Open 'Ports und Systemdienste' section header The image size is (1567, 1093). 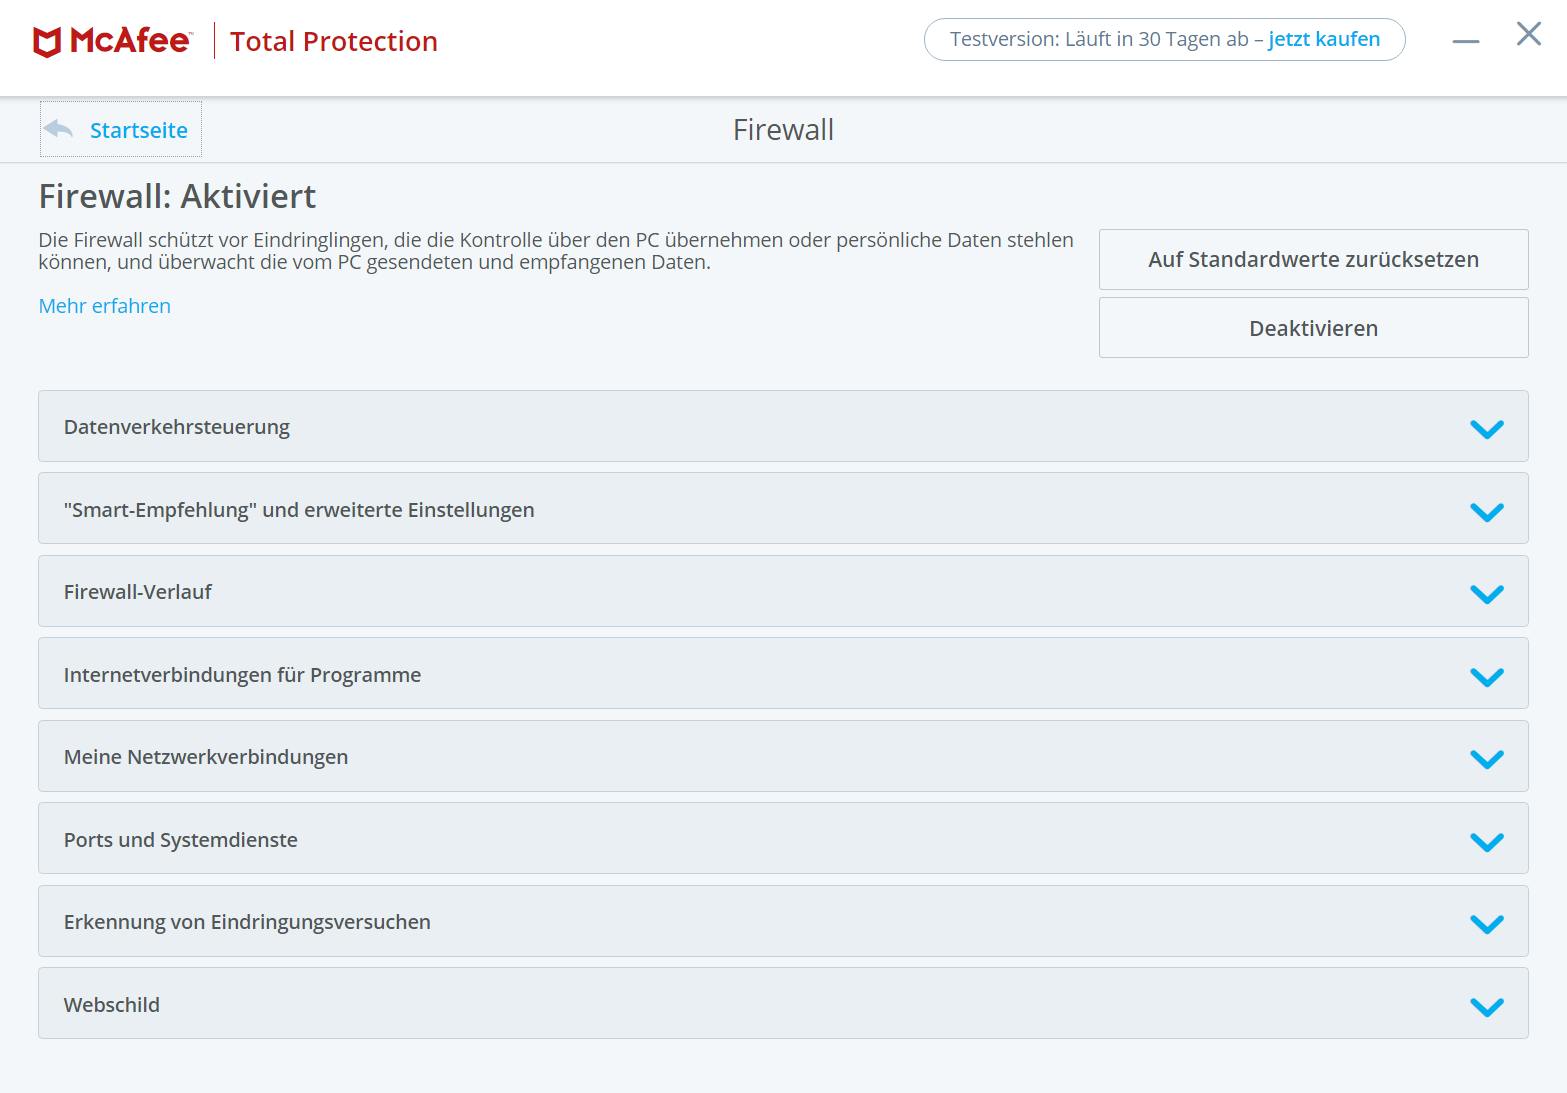tap(783, 838)
